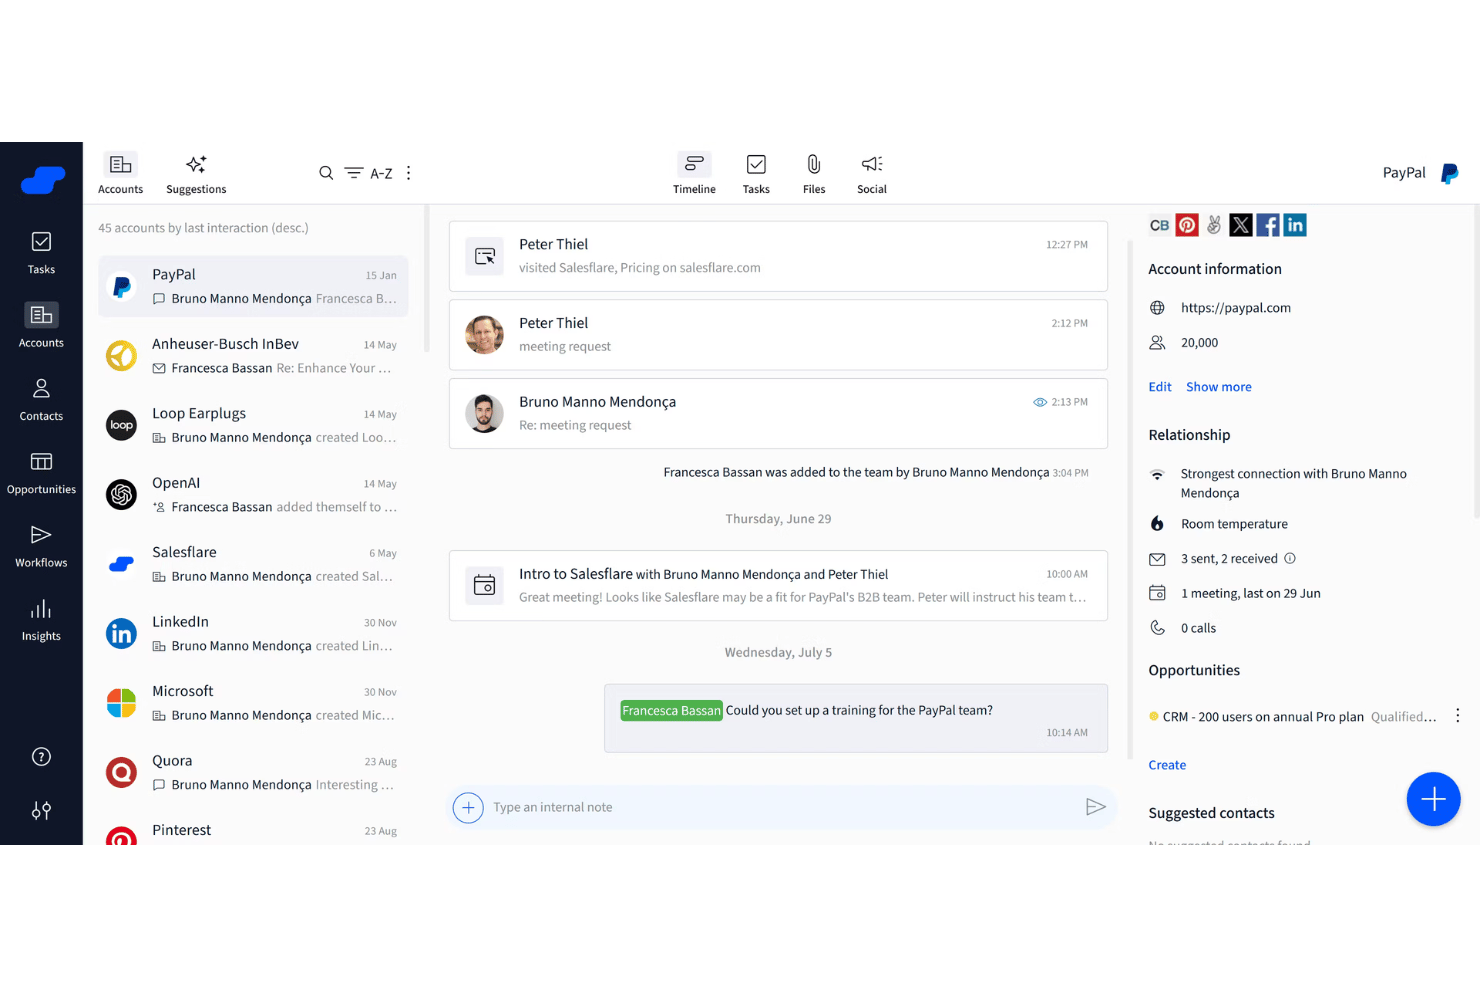Open Peter Thiel's website visit entry
This screenshot has height=987, width=1480.
tap(778, 256)
